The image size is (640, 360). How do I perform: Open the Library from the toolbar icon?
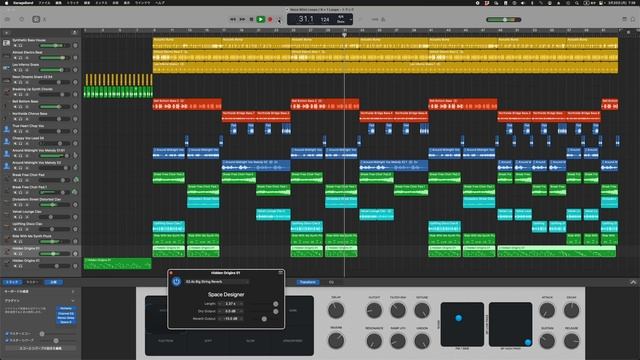tap(7, 19)
